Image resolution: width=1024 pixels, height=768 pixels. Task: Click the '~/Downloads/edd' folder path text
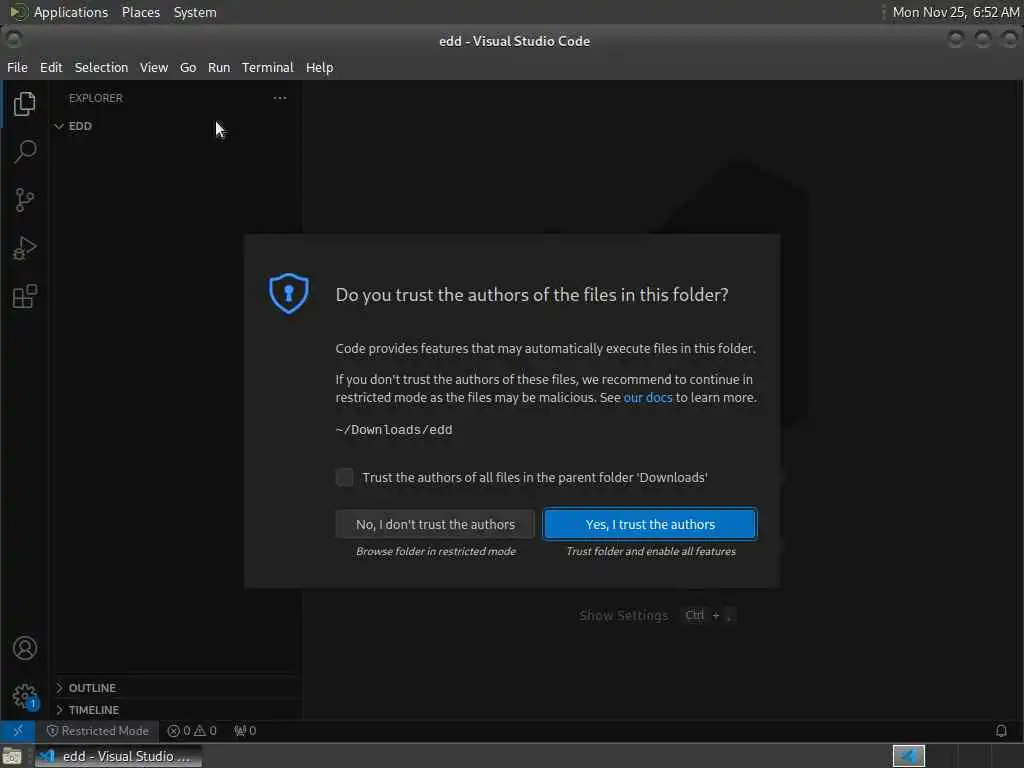point(394,430)
